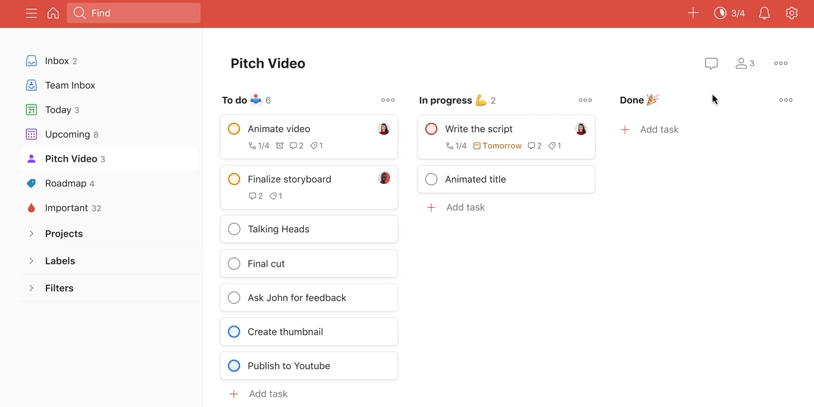Open the To do column options menu

pyautogui.click(x=388, y=100)
